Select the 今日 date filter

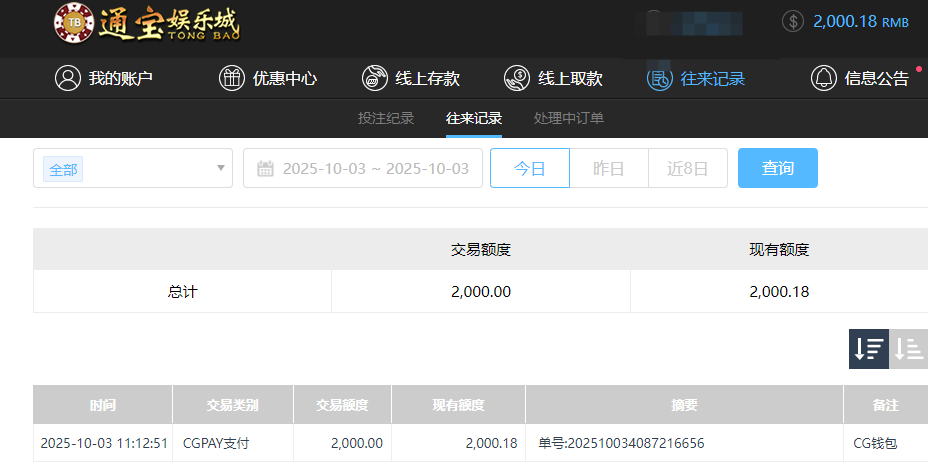pyautogui.click(x=529, y=168)
